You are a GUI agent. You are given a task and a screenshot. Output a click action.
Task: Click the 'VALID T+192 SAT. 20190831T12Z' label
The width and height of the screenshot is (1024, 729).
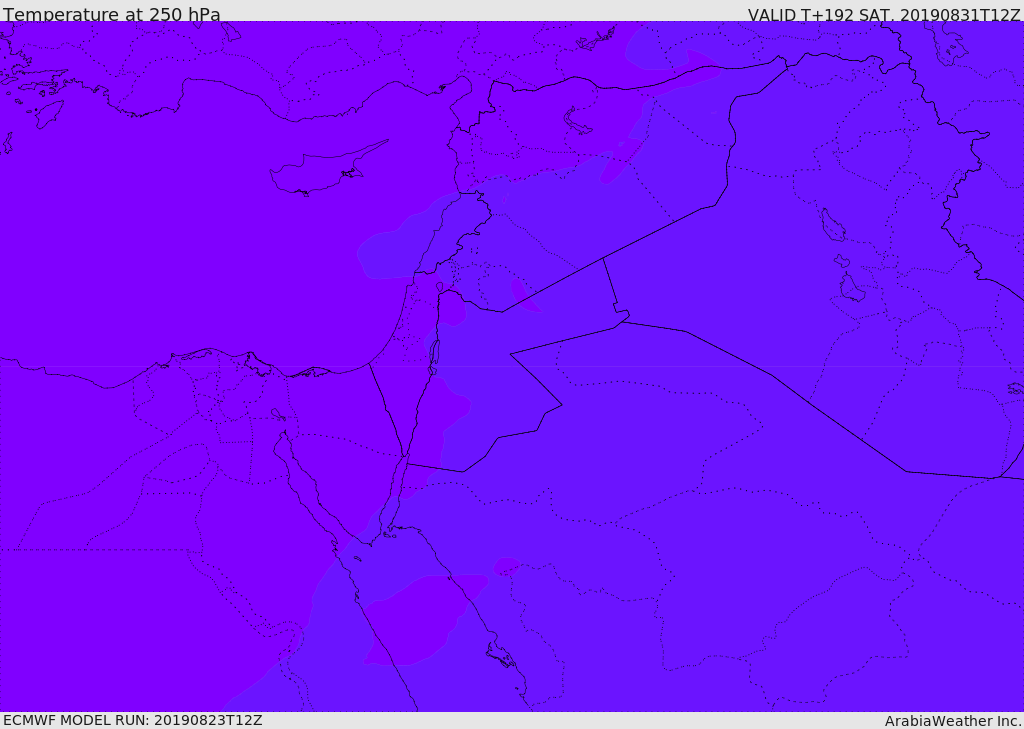pos(884,14)
